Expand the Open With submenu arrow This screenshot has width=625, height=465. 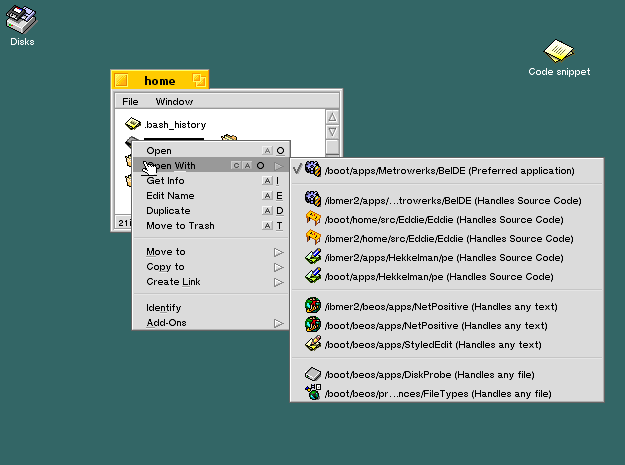(x=279, y=166)
